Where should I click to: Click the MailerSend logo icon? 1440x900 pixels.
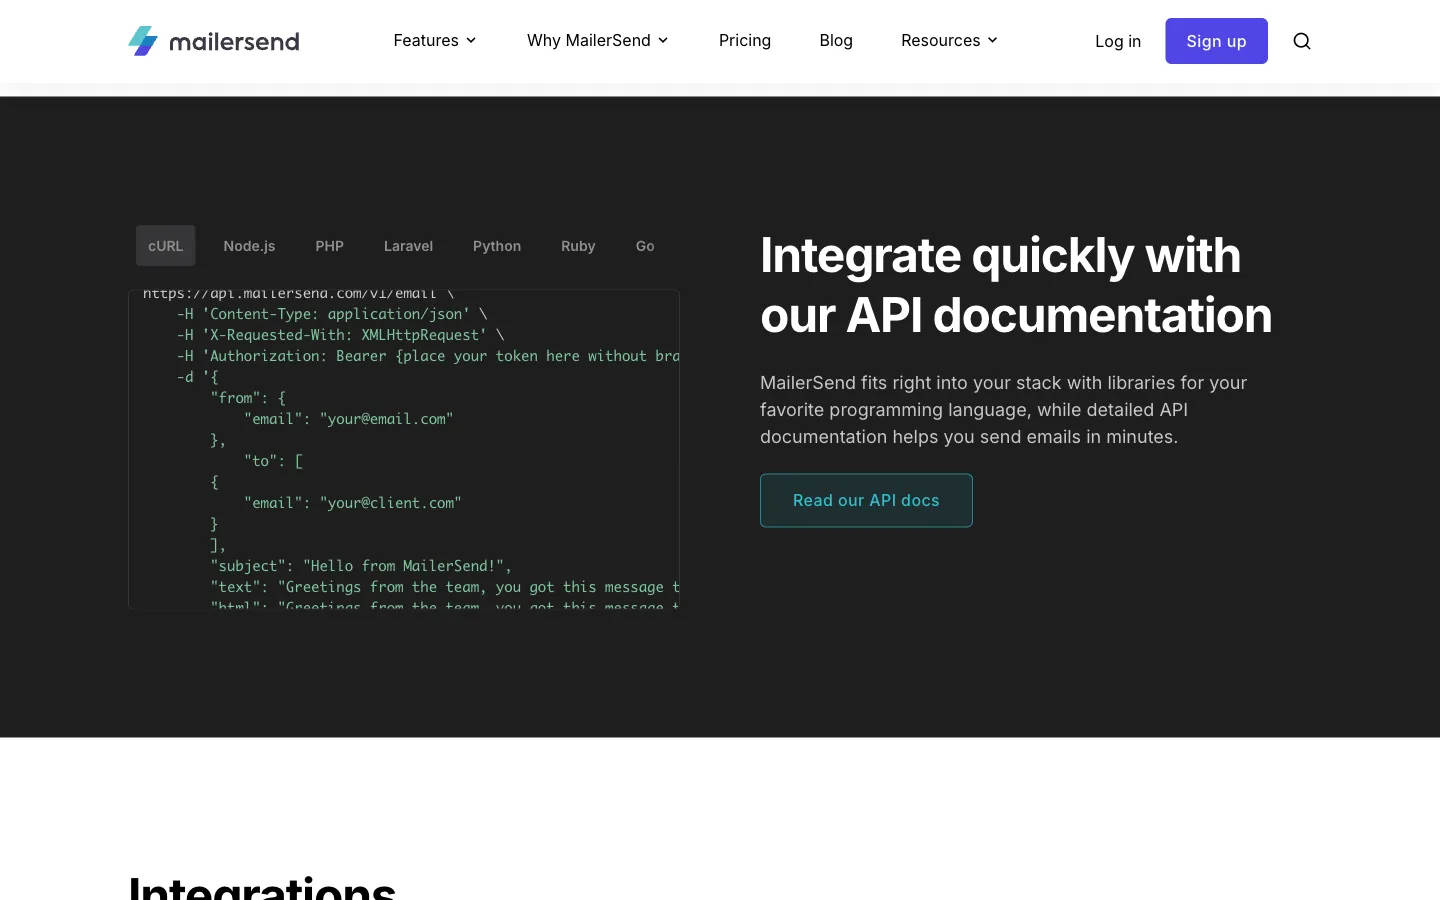coord(143,41)
